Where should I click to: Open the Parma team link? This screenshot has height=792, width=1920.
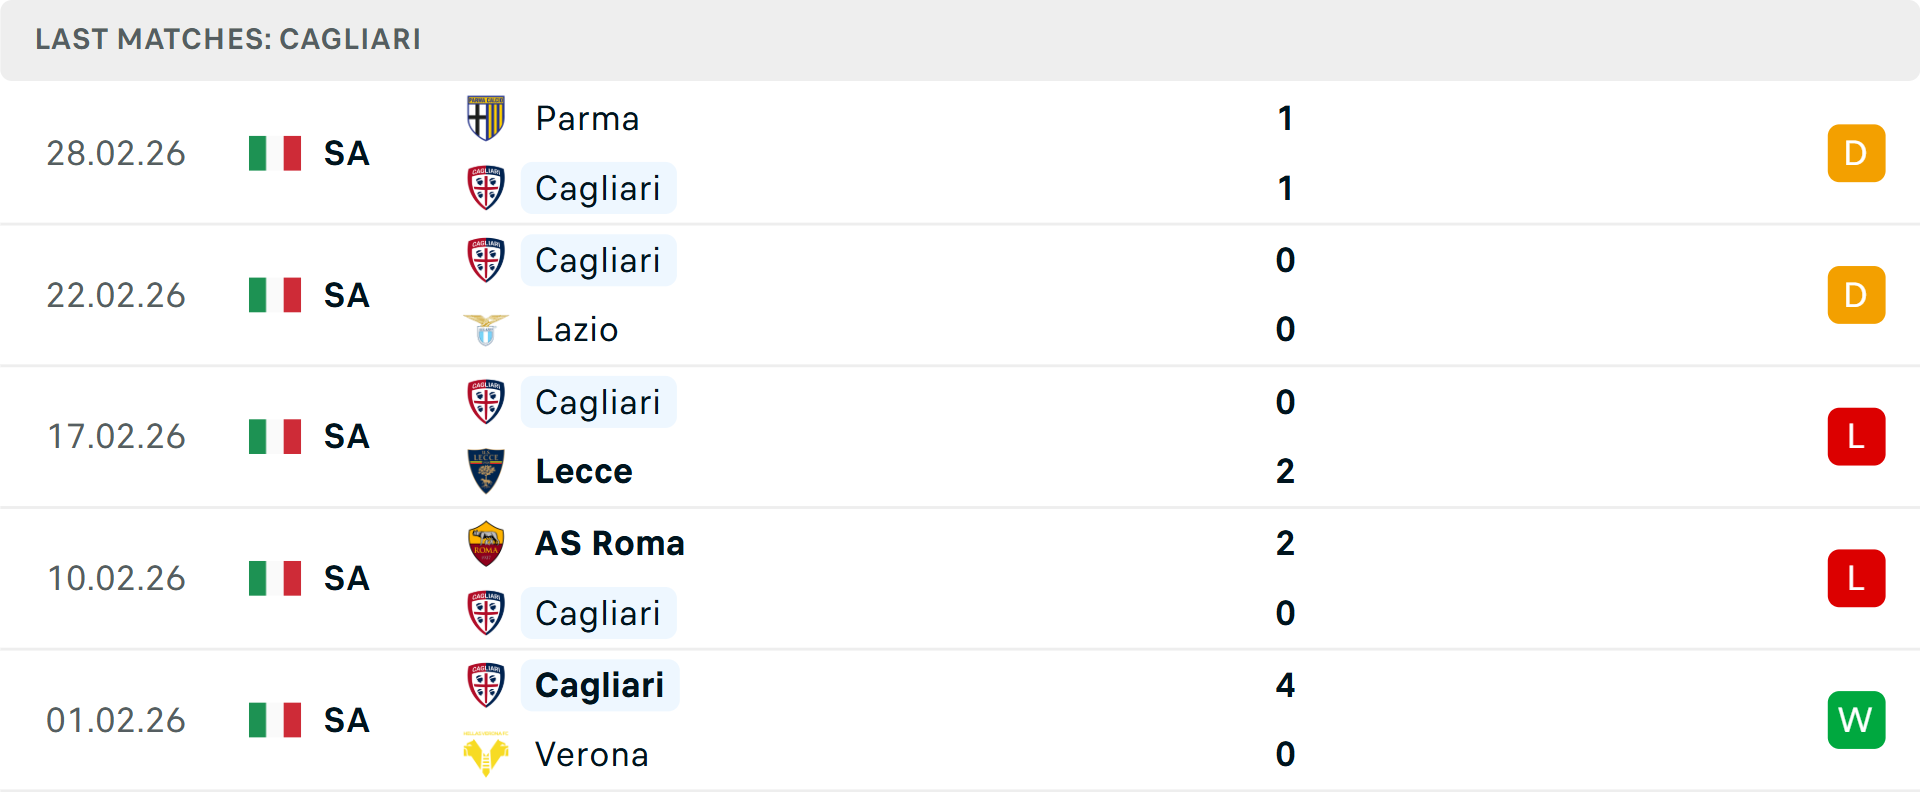tap(587, 118)
